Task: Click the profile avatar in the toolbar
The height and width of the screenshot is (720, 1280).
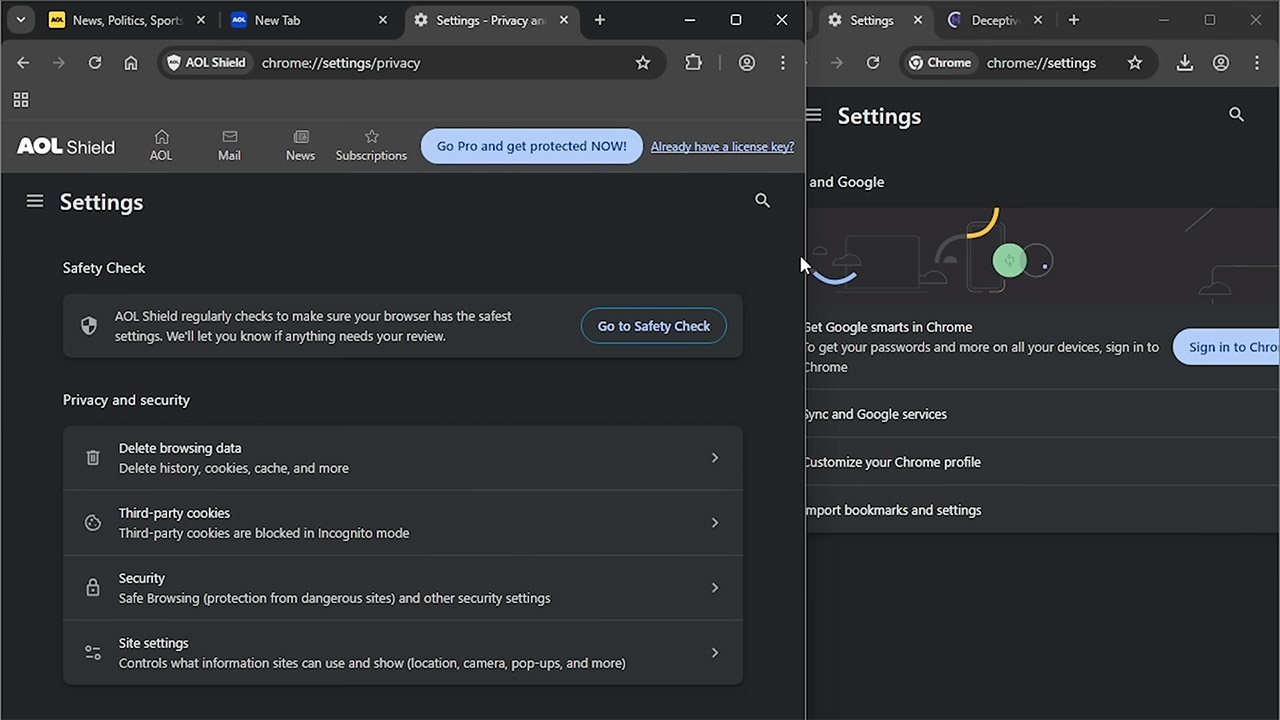Action: [746, 62]
